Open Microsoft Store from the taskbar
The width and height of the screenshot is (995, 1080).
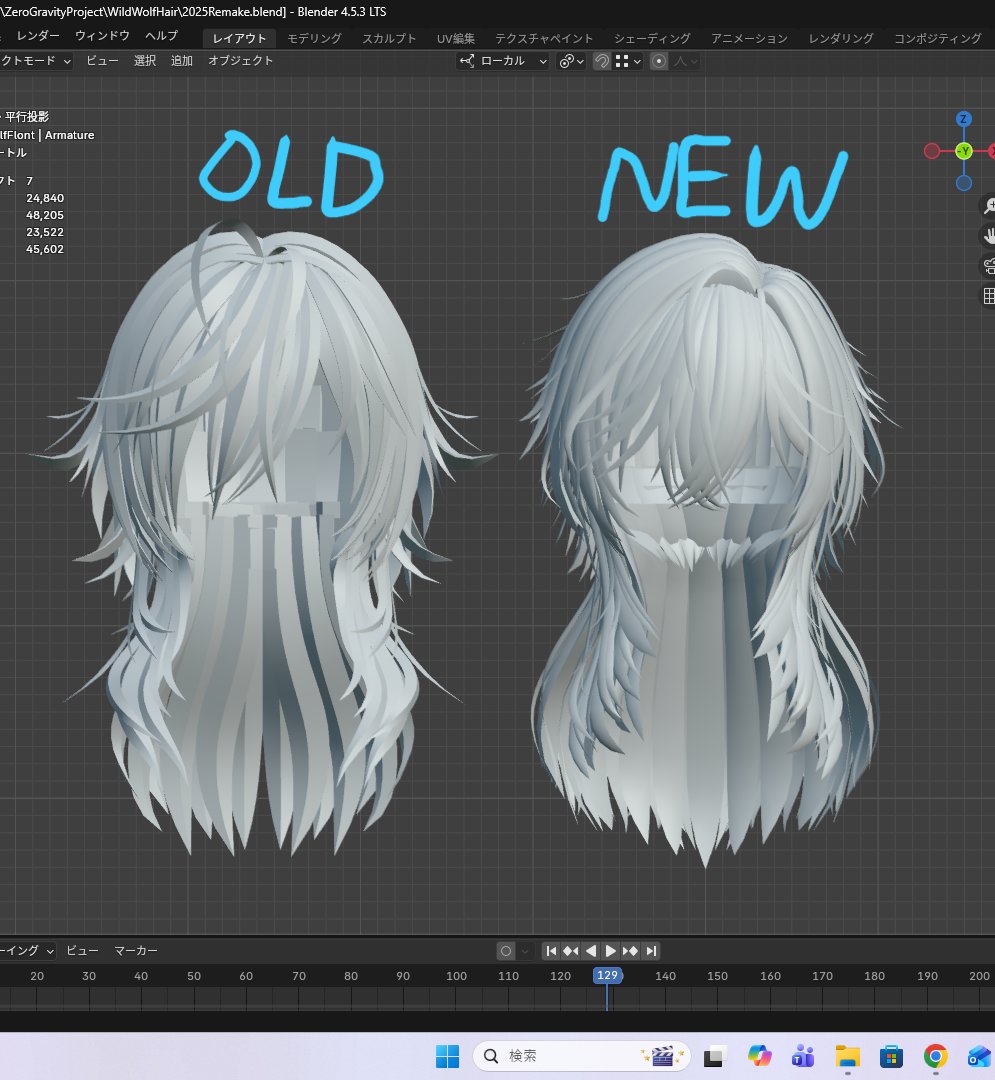click(x=891, y=1056)
